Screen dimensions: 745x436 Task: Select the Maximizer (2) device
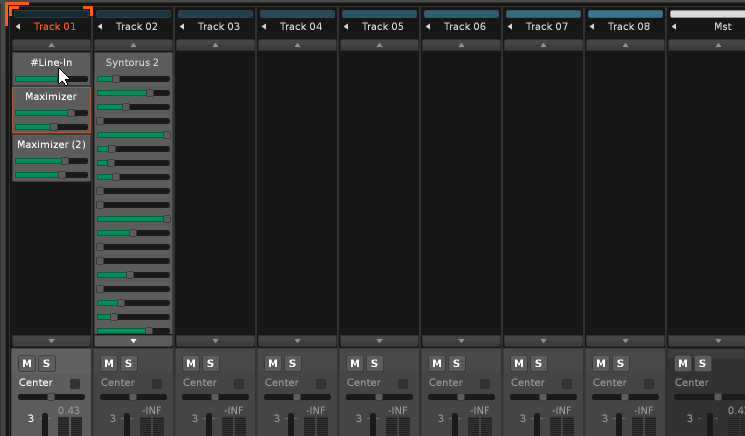click(51, 145)
